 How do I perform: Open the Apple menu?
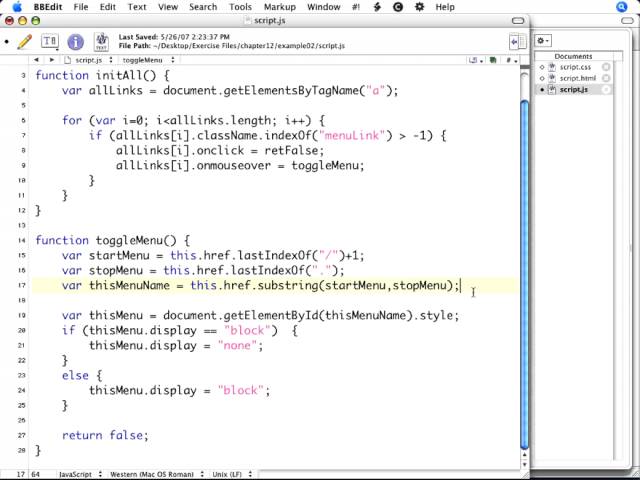pos(18,7)
